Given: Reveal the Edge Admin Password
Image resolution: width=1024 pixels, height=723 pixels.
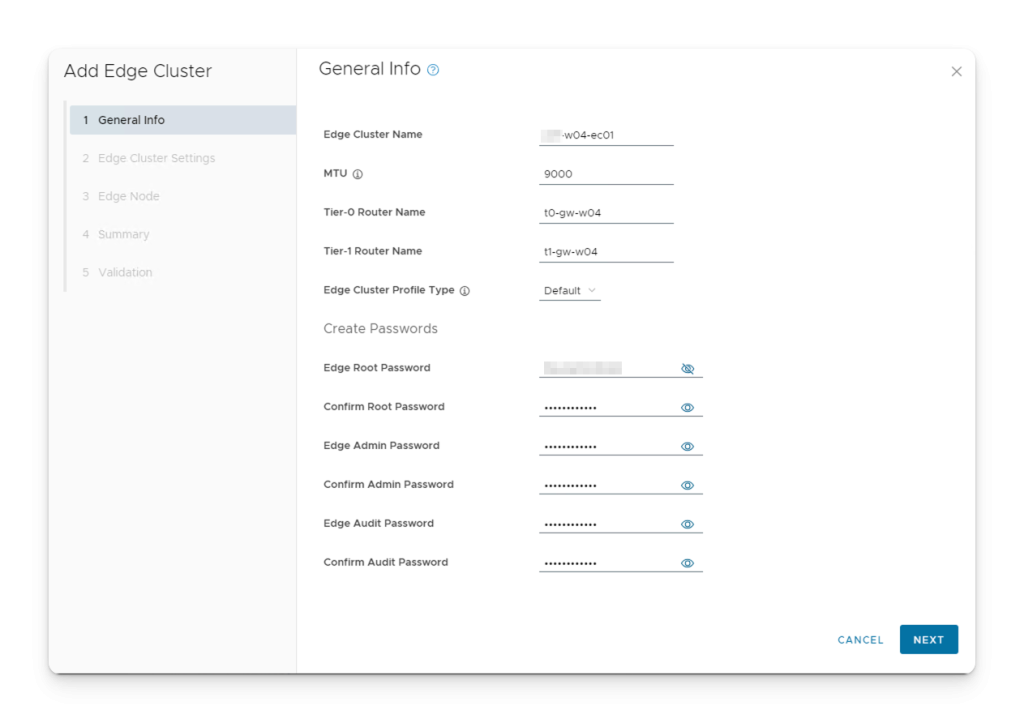Looking at the screenshot, I should point(687,447).
